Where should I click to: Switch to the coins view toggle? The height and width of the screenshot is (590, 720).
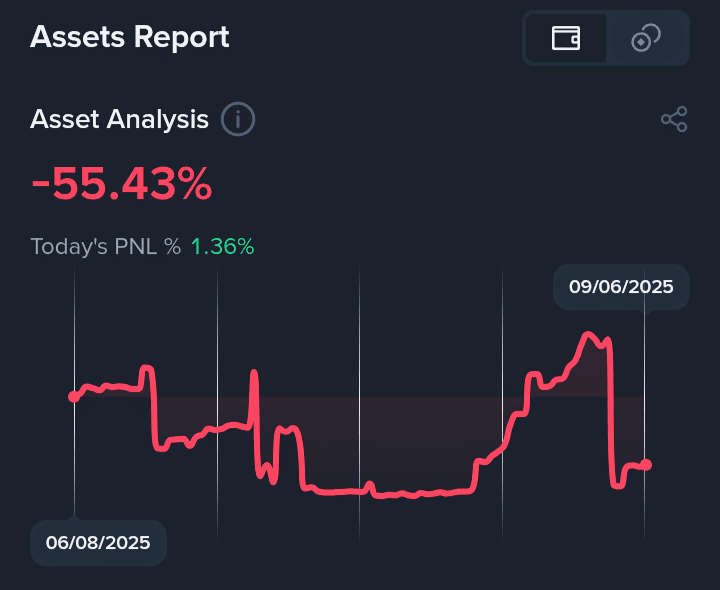point(646,38)
